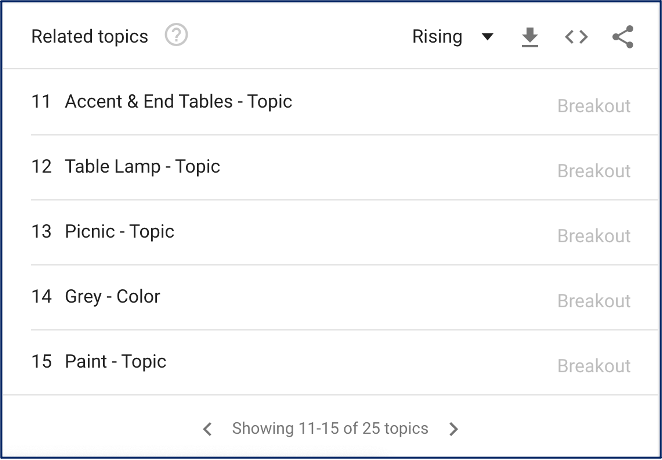This screenshot has width=662, height=460.
Task: Download related topics as CSV
Action: tap(529, 37)
